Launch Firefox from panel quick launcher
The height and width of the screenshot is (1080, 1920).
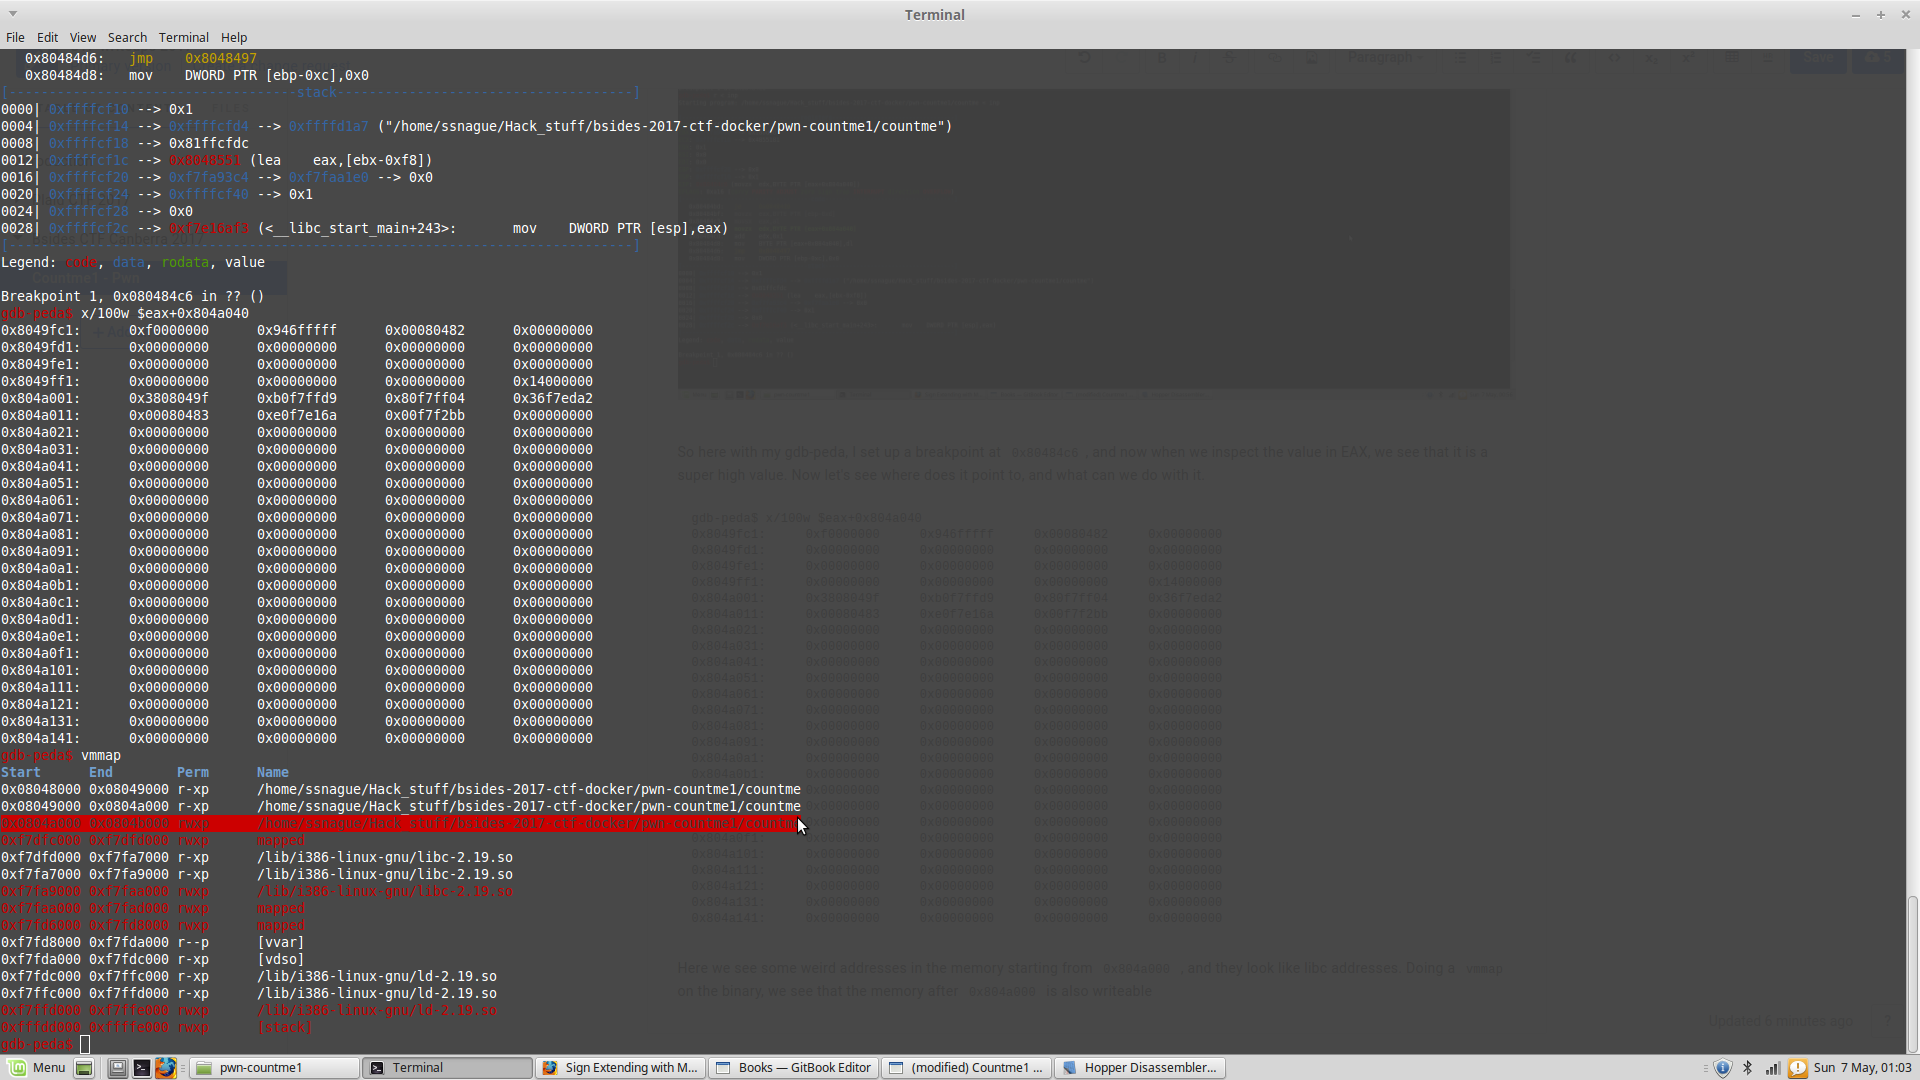166,1068
